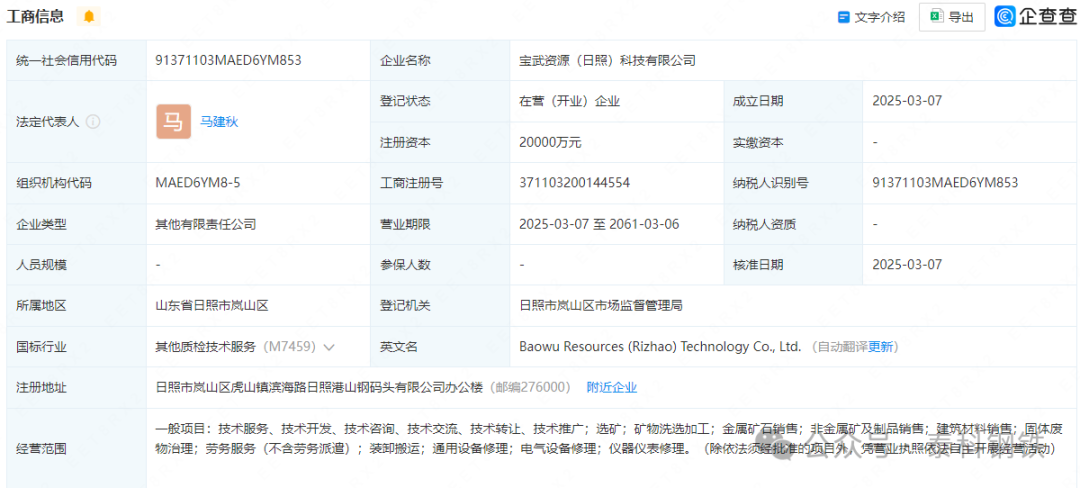This screenshot has height=488, width=1080.
Task: Select company name 宝武资源（日照）科技有限公司
Action: 607,61
